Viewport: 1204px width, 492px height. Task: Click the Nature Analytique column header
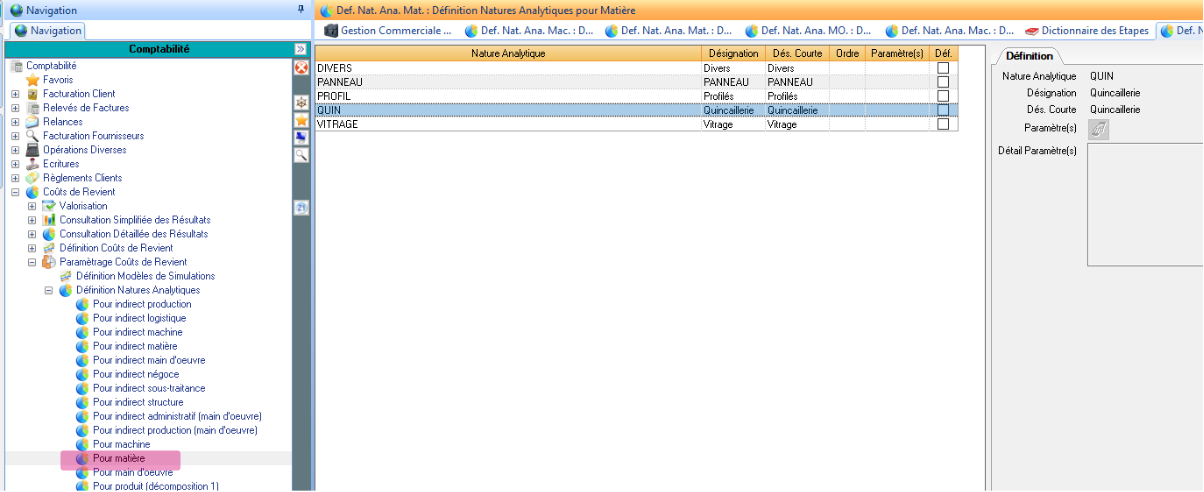pyautogui.click(x=507, y=53)
